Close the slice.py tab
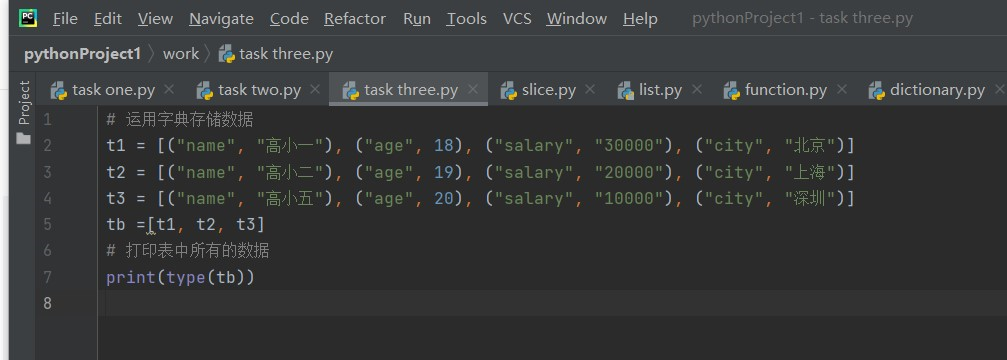 [590, 89]
